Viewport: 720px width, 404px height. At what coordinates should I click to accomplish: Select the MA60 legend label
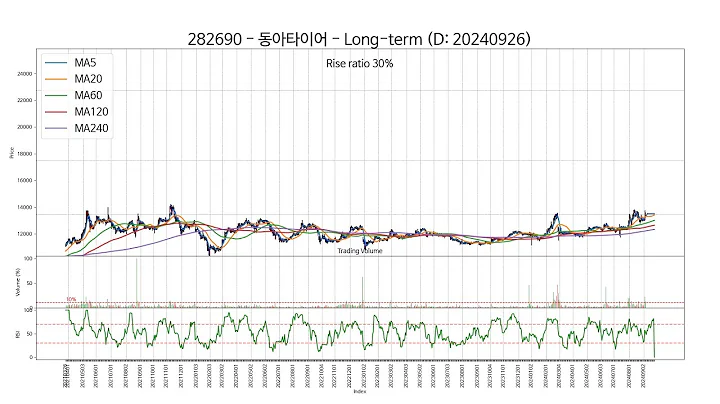[88, 95]
